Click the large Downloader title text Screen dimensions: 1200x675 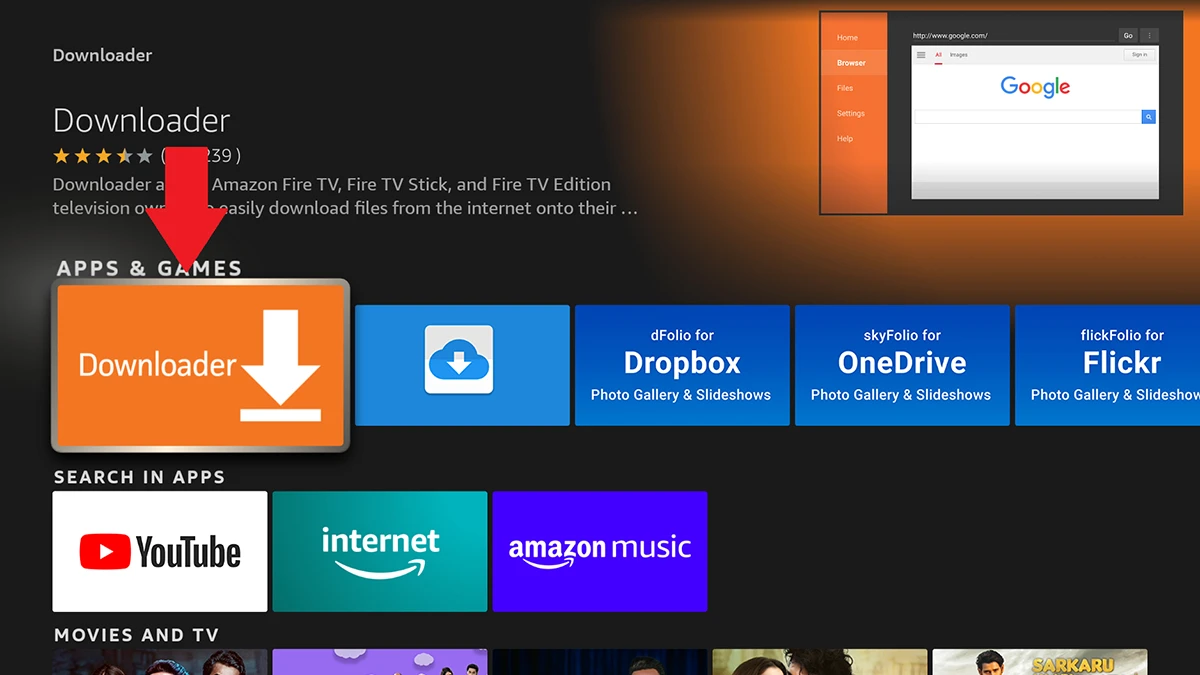pos(141,121)
